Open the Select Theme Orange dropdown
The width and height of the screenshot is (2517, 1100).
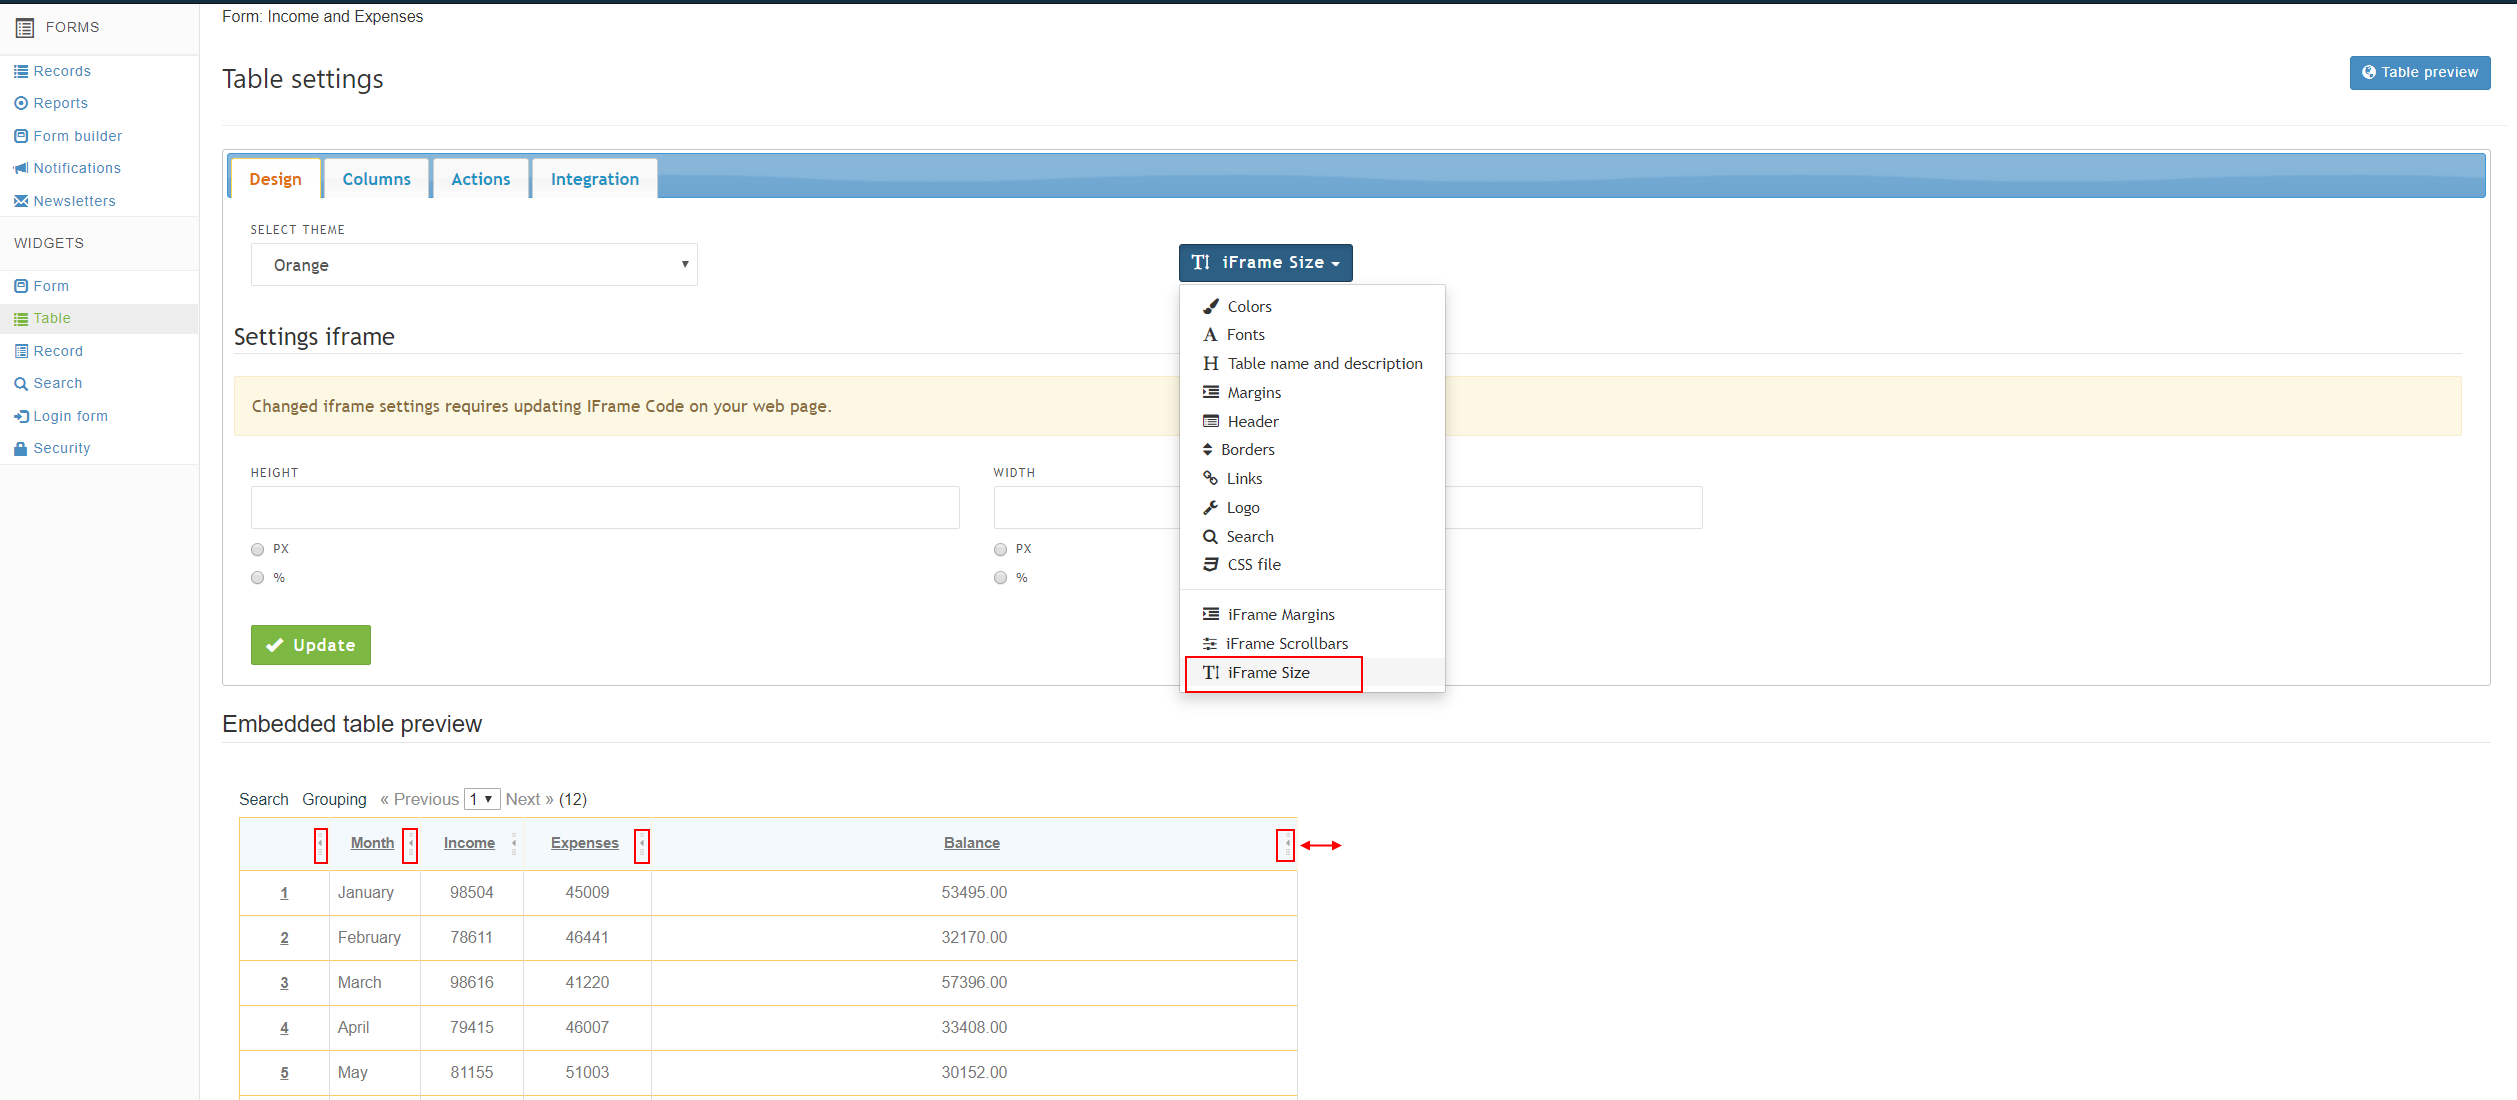point(474,265)
